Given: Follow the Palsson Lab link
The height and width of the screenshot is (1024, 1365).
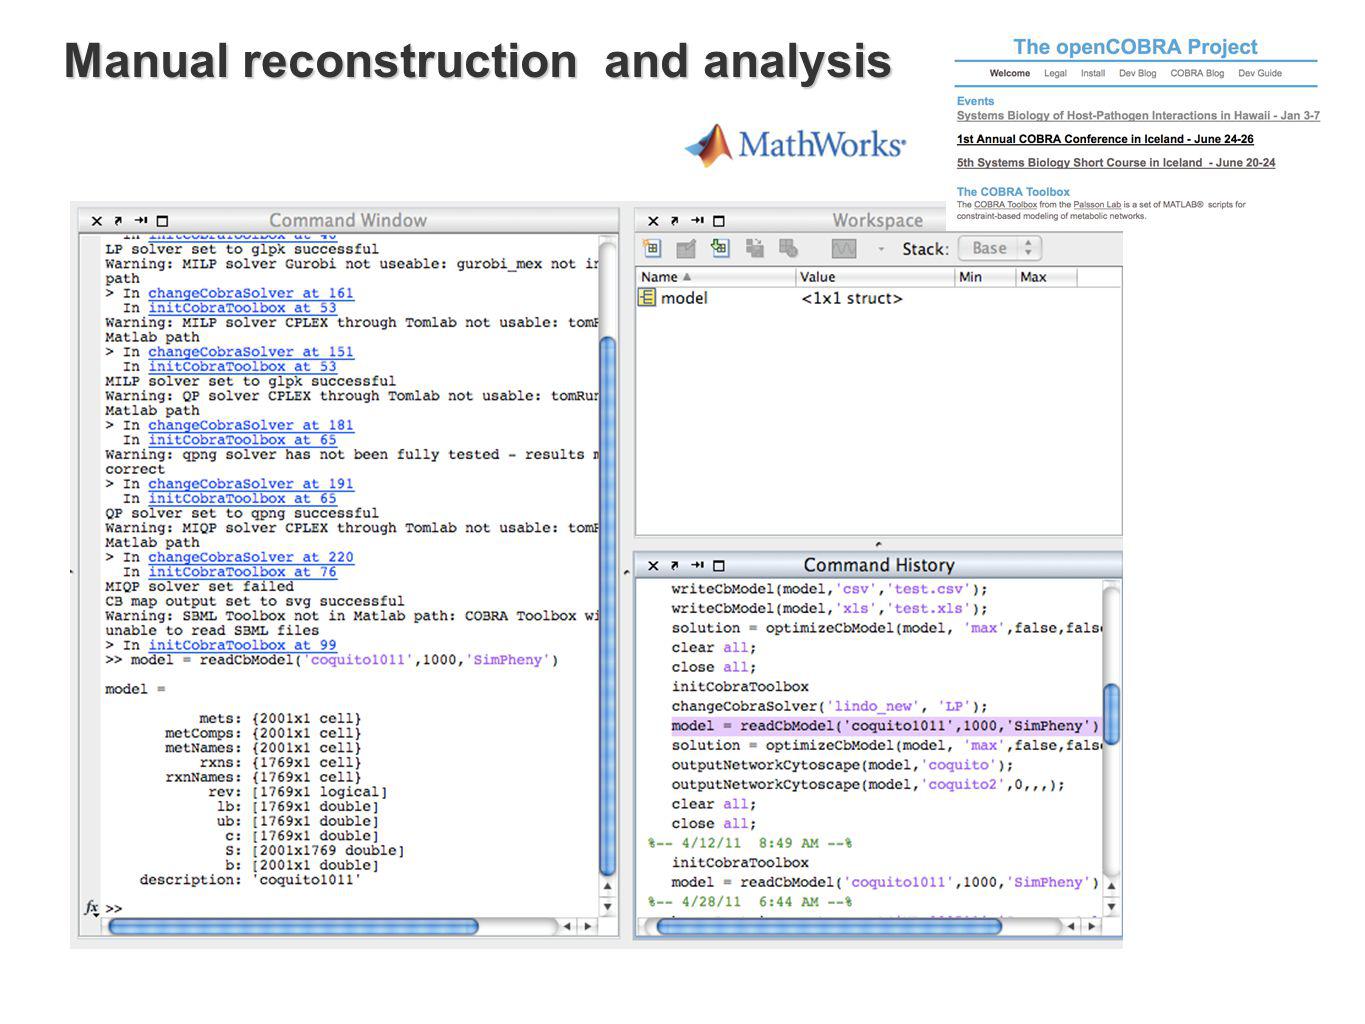Looking at the screenshot, I should 1097,205.
